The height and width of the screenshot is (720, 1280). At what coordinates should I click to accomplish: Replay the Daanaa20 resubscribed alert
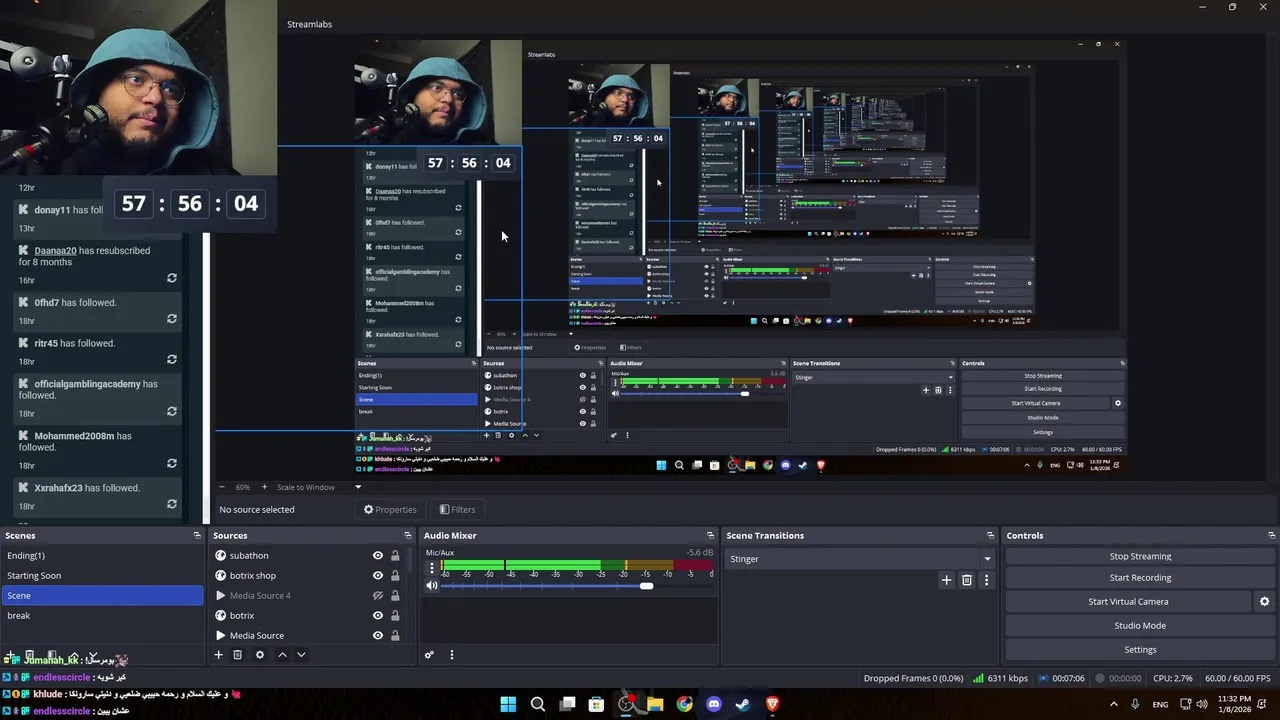click(172, 278)
